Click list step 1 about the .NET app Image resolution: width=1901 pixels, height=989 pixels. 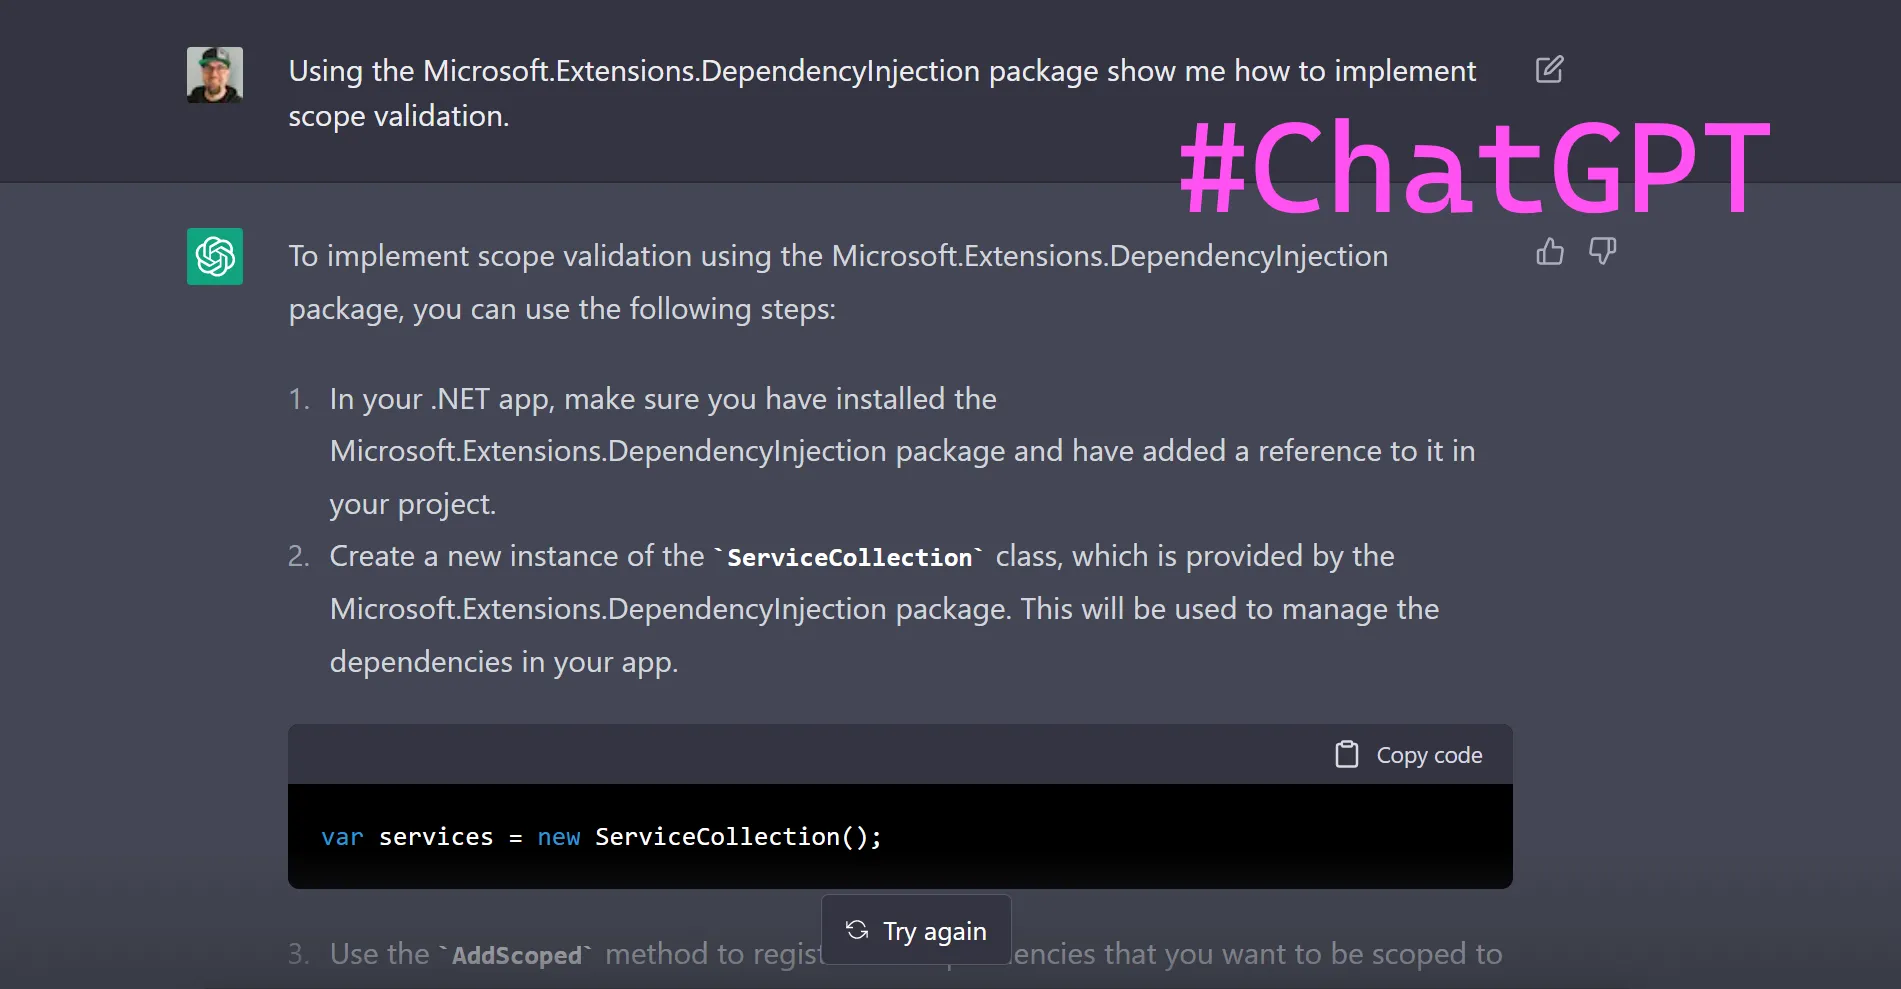click(x=900, y=451)
